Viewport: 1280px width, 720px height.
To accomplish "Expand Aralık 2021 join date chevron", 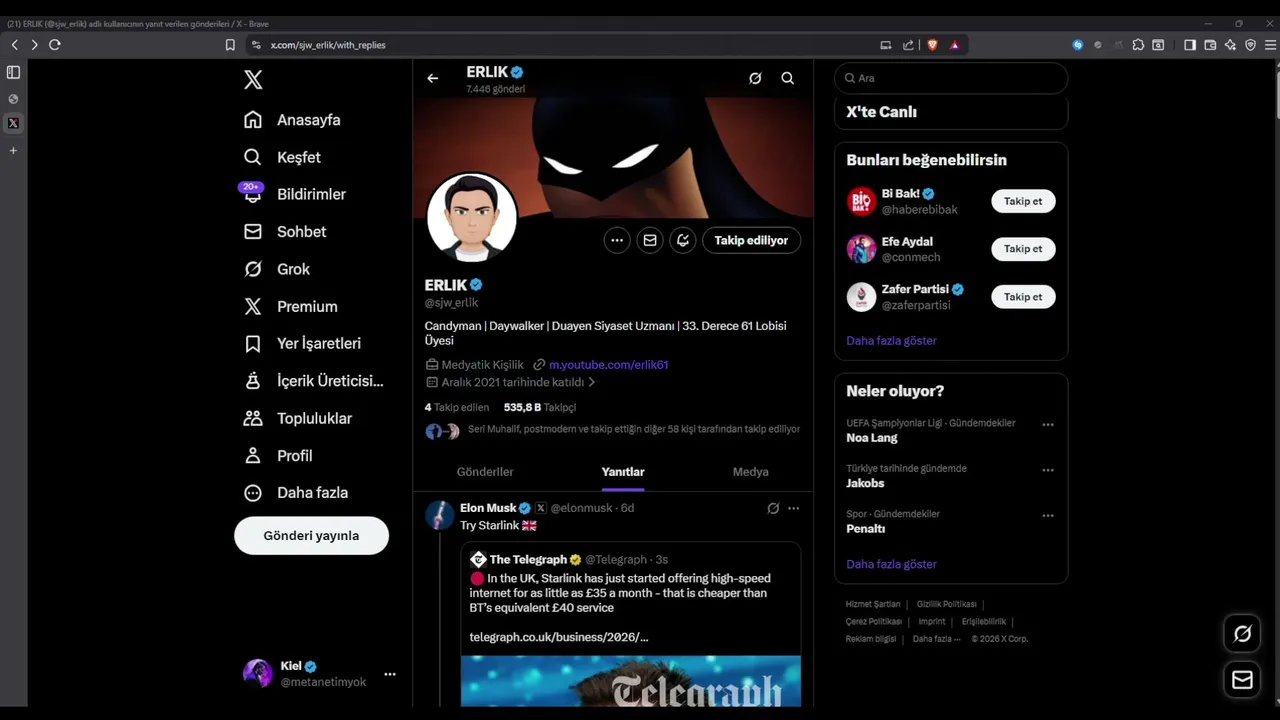I will [592, 382].
